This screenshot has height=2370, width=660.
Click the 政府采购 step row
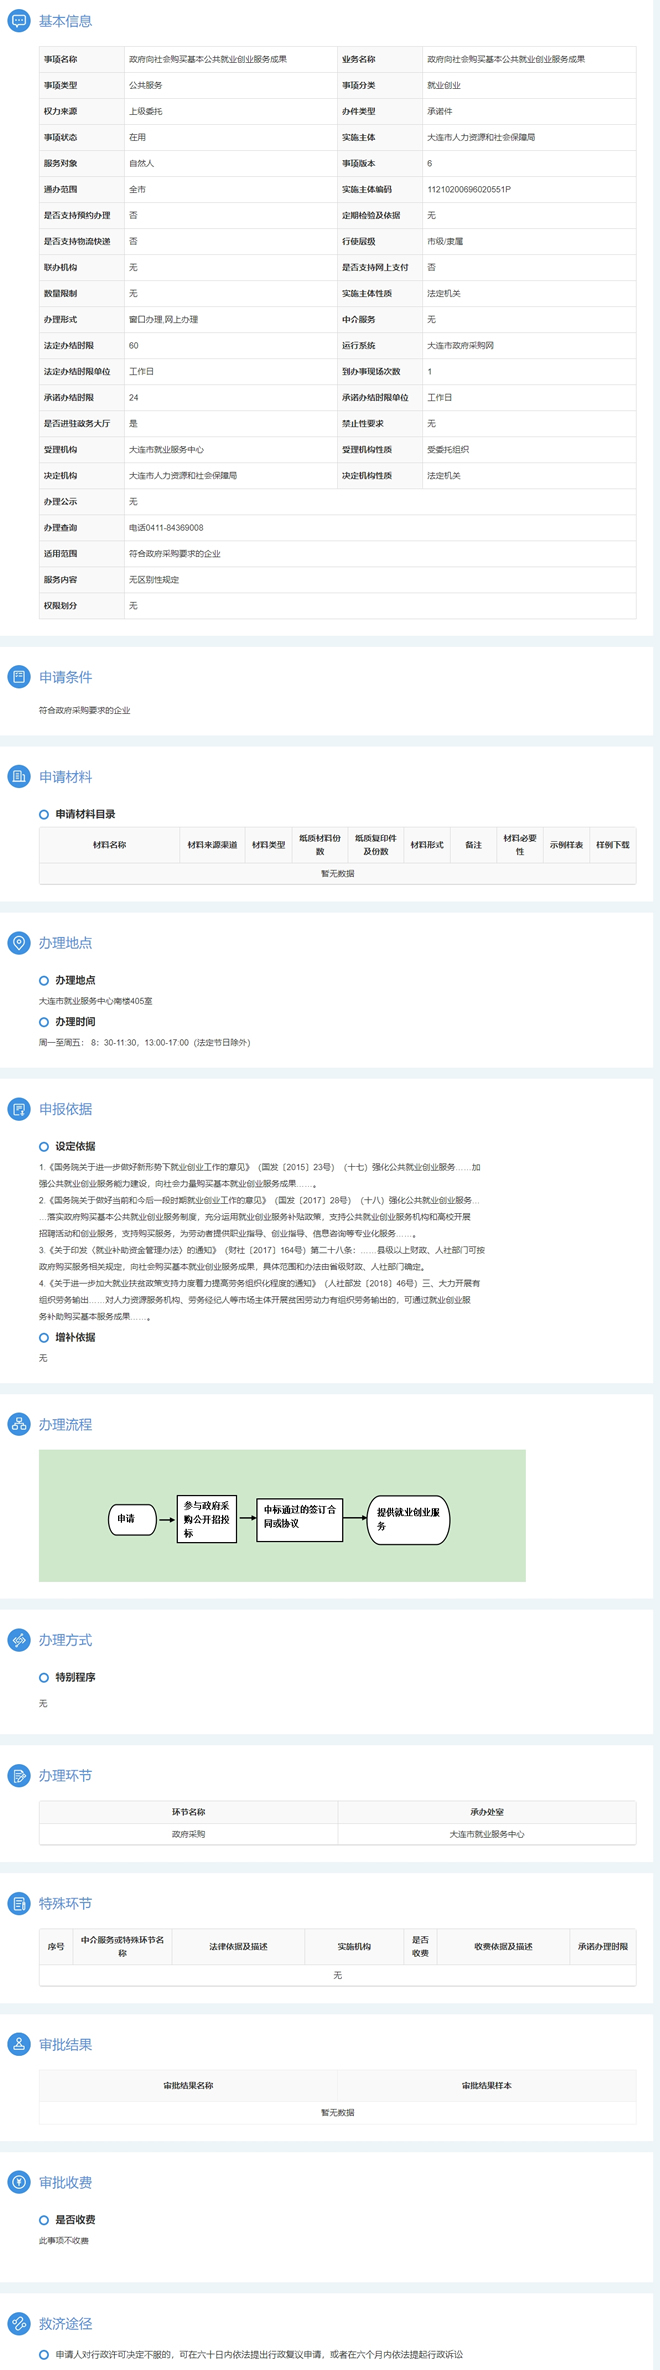pos(338,1834)
